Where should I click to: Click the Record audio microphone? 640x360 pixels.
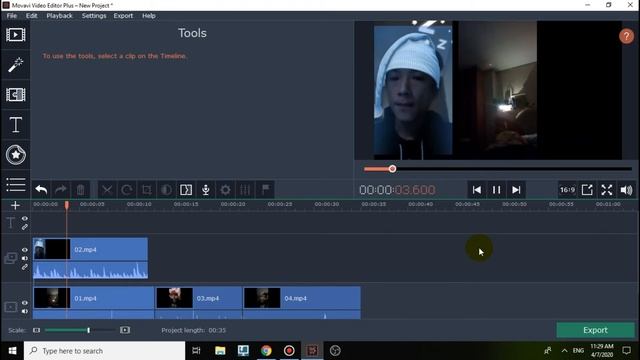click(206, 190)
